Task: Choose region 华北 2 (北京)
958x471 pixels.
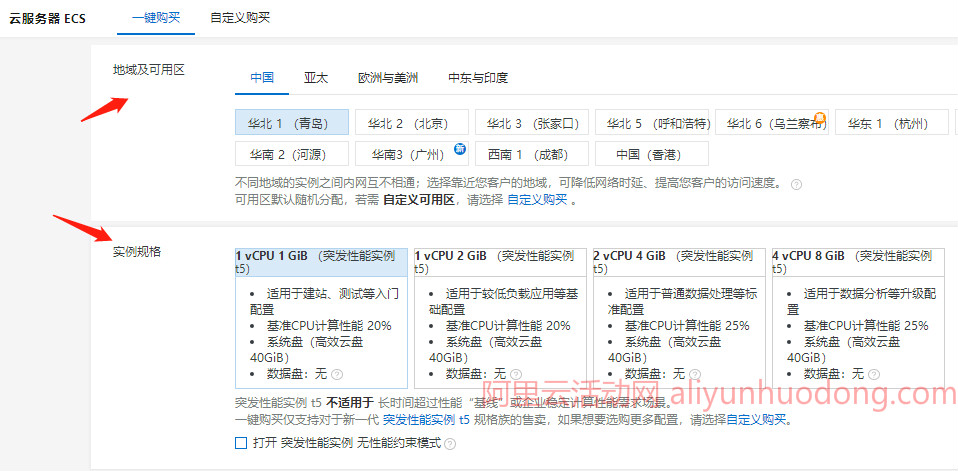Action: tap(411, 122)
